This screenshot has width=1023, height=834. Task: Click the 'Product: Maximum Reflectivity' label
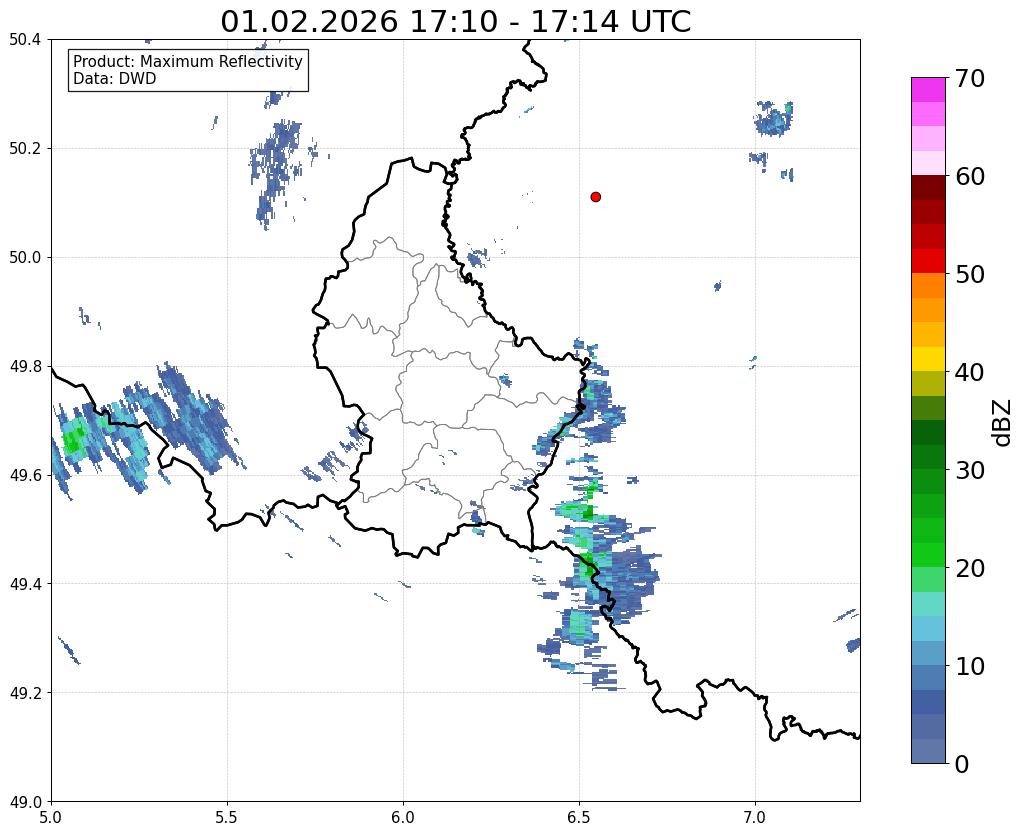pos(188,61)
